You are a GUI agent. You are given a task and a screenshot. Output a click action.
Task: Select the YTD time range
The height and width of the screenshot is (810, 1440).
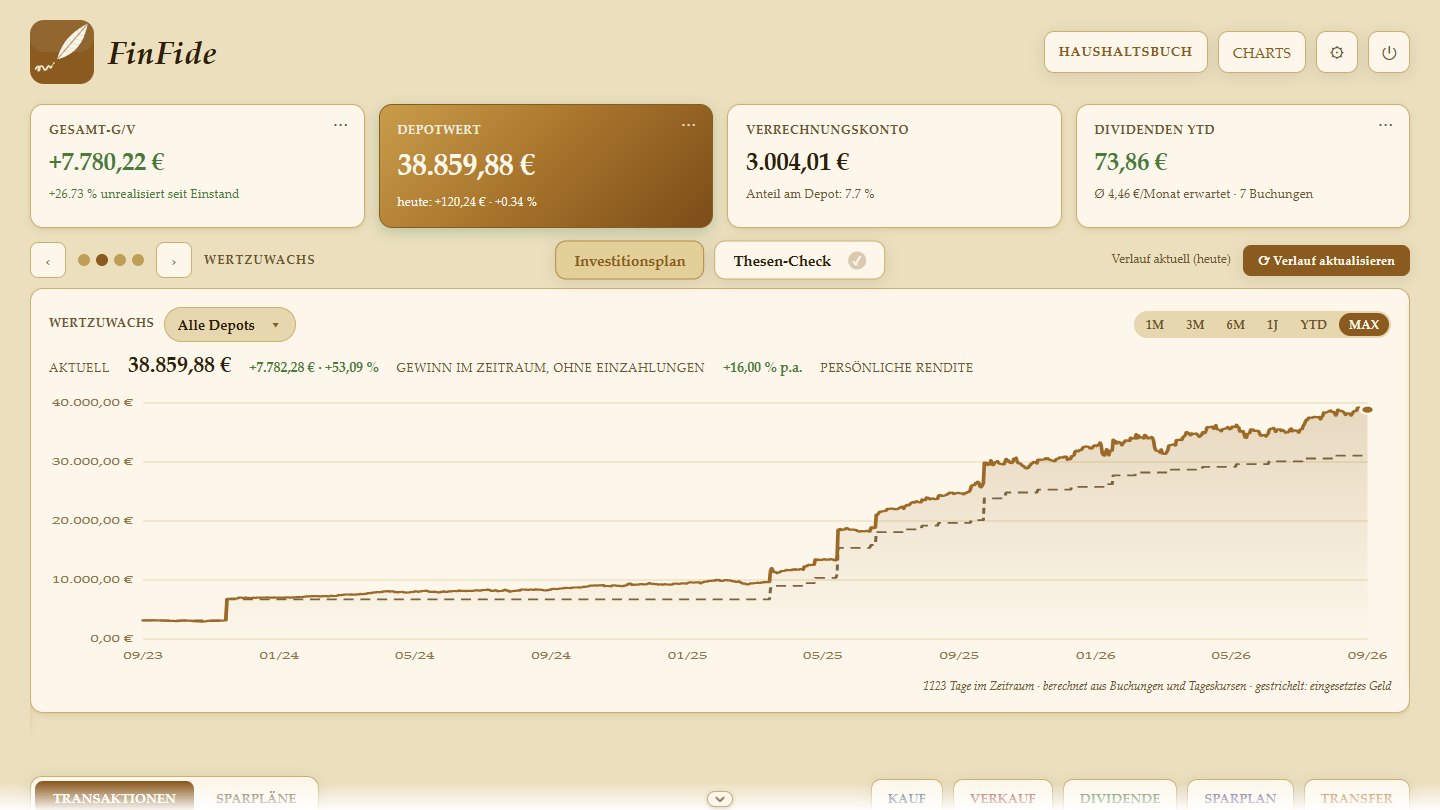pos(1313,324)
